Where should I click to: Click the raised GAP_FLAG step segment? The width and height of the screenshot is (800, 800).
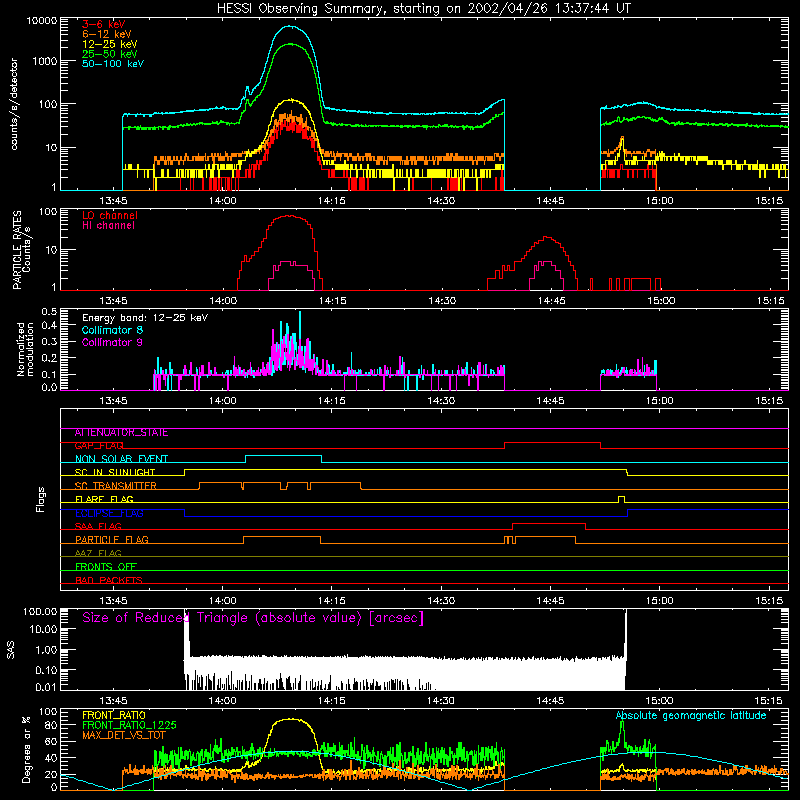[553, 443]
